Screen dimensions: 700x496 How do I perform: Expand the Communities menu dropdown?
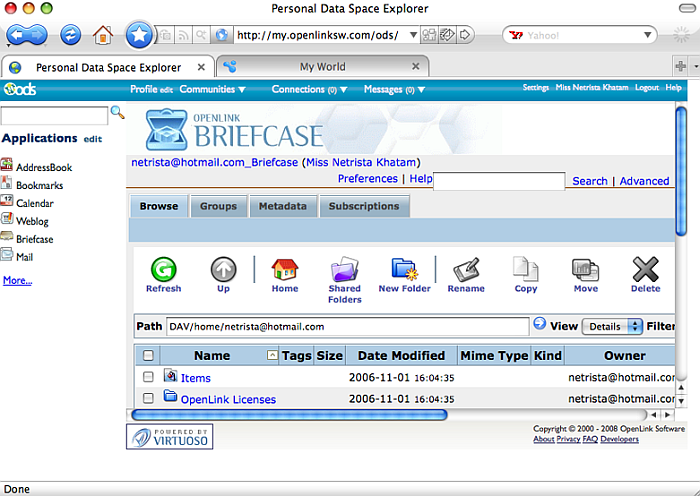tap(213, 89)
